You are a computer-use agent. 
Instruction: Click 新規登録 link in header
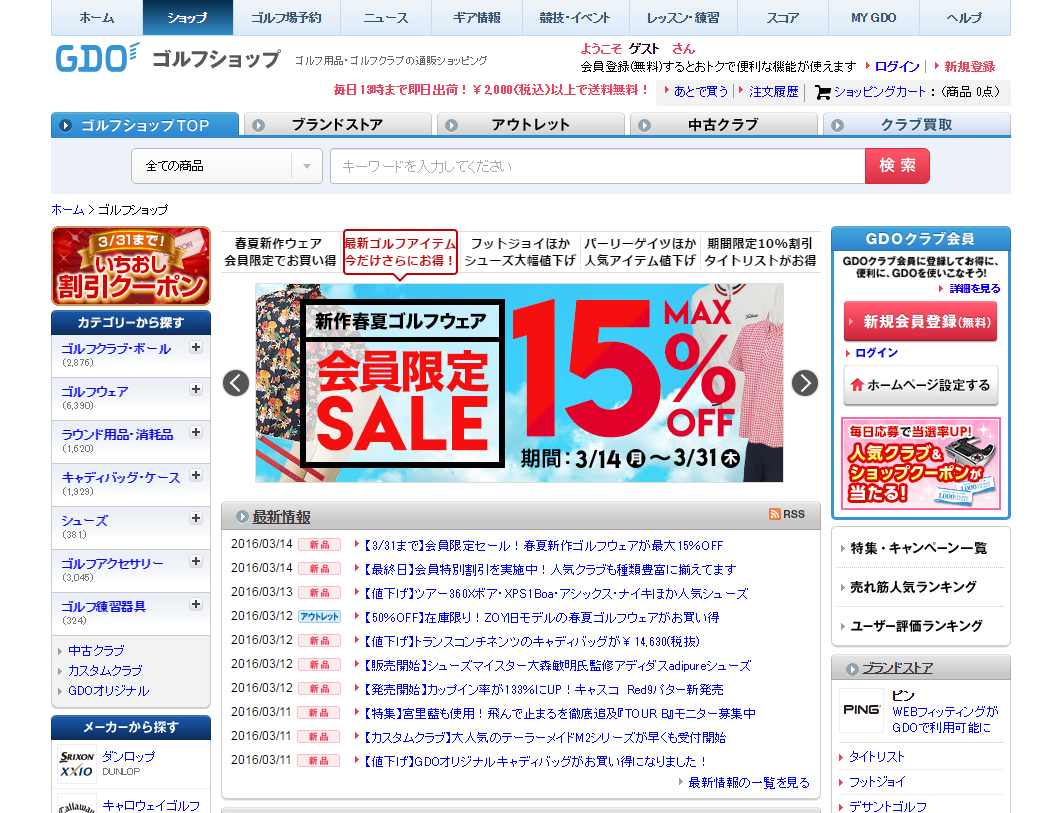coord(969,66)
